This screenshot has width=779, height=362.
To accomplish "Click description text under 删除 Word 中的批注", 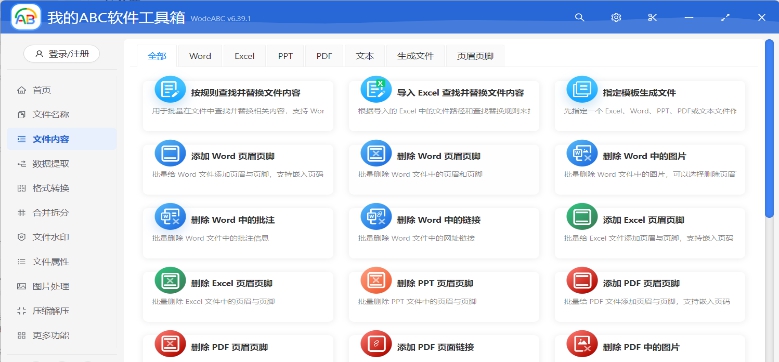I will 211,238.
